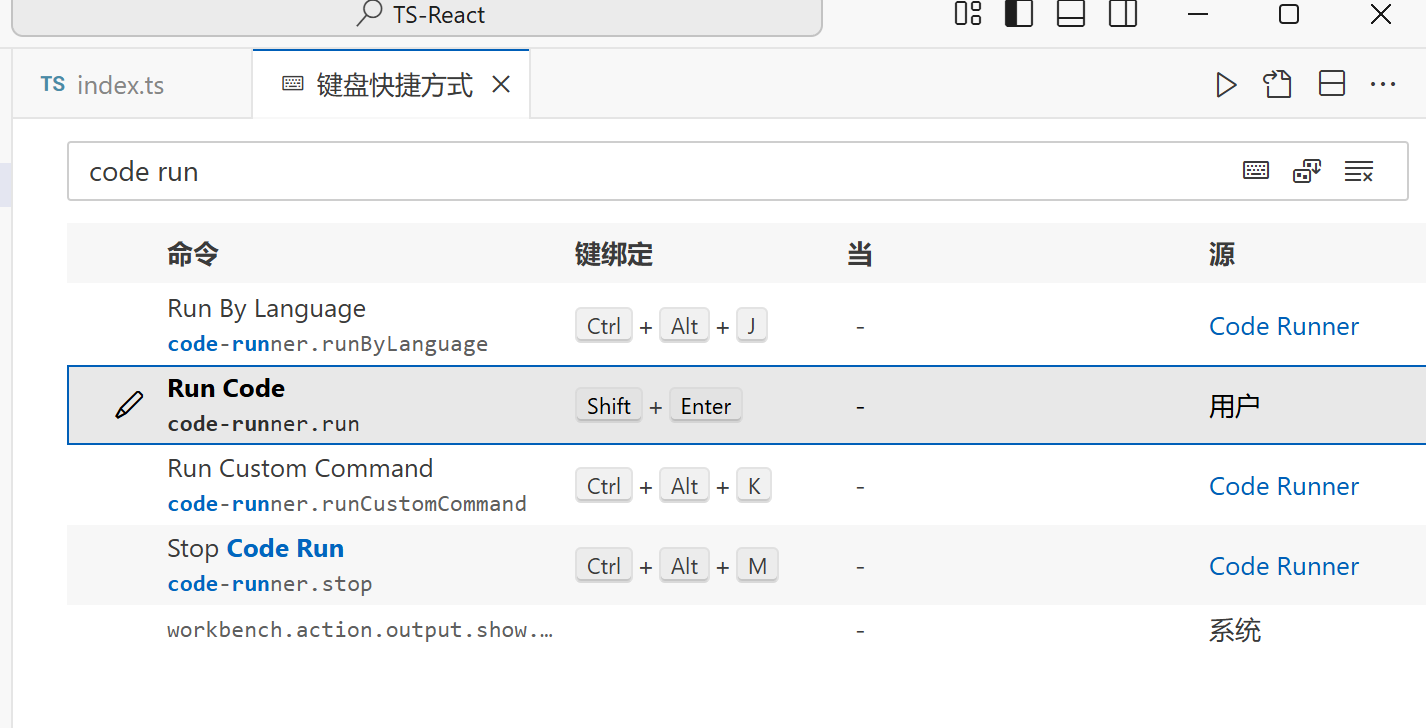Viewport: 1426px width, 728px height.
Task: Click the Customize Layout icon
Action: 967,14
